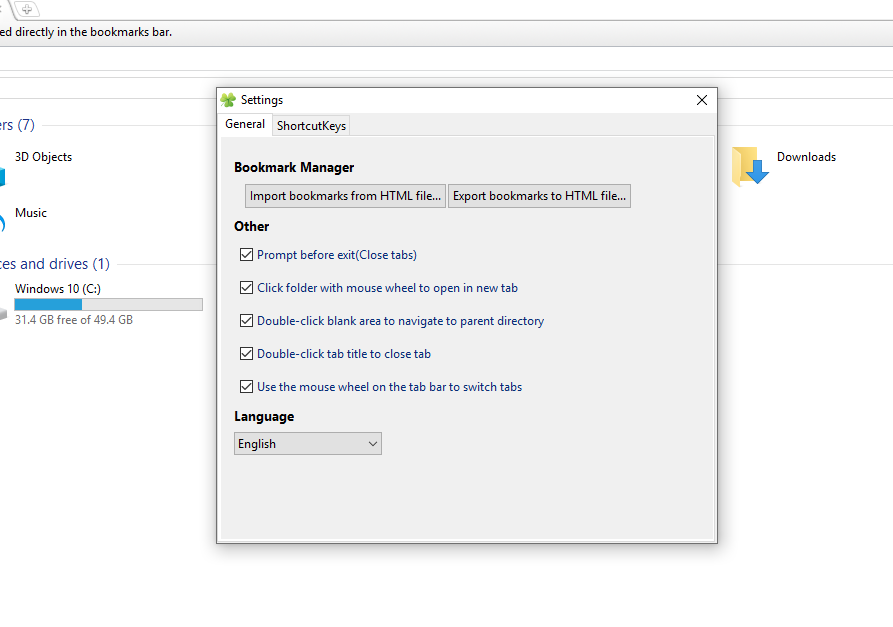Collapse the Devices and drives group
The image size is (893, 627).
[x=55, y=264]
